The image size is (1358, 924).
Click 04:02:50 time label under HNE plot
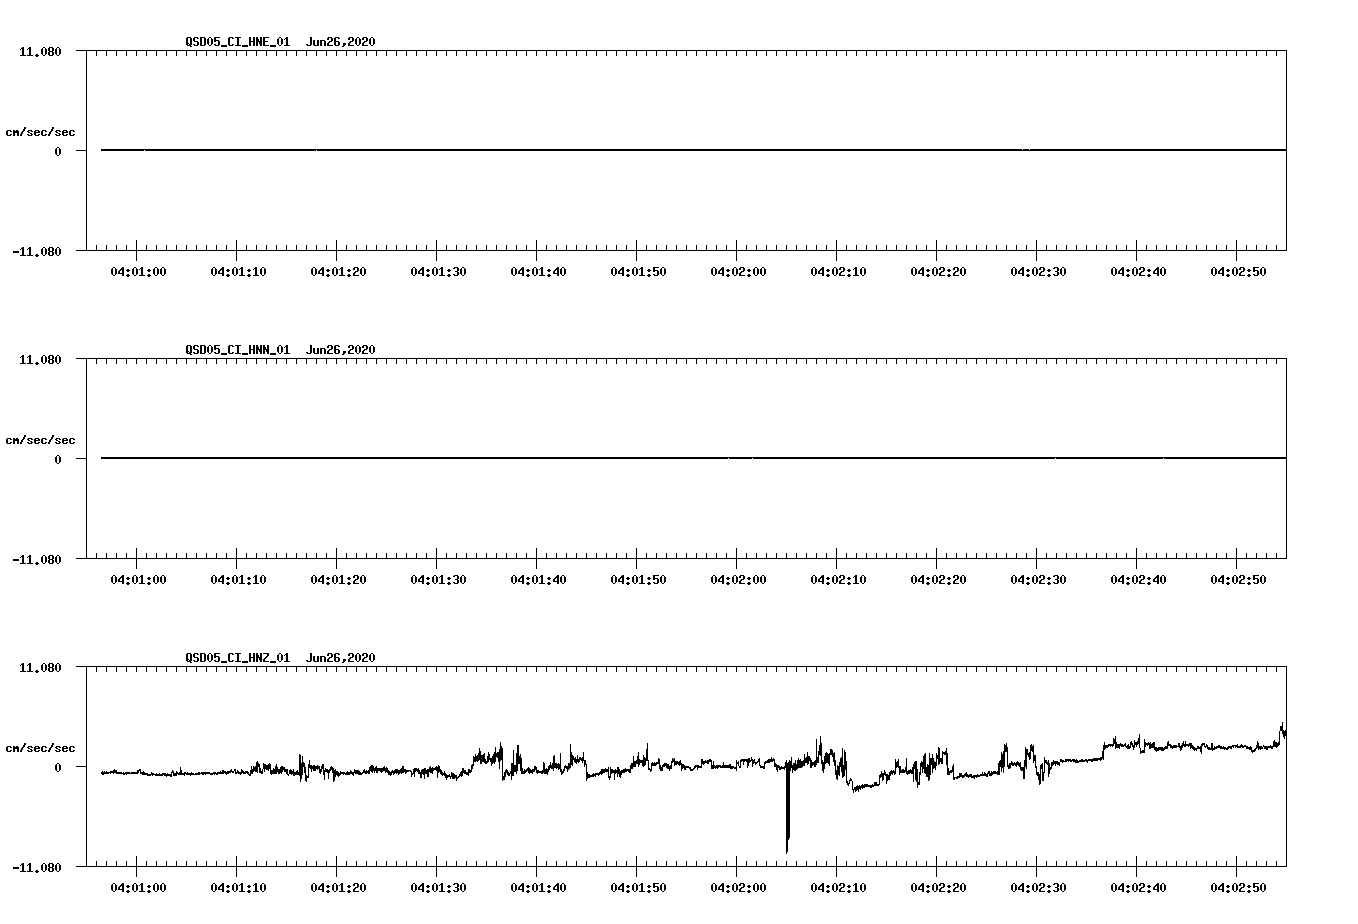(1238, 272)
